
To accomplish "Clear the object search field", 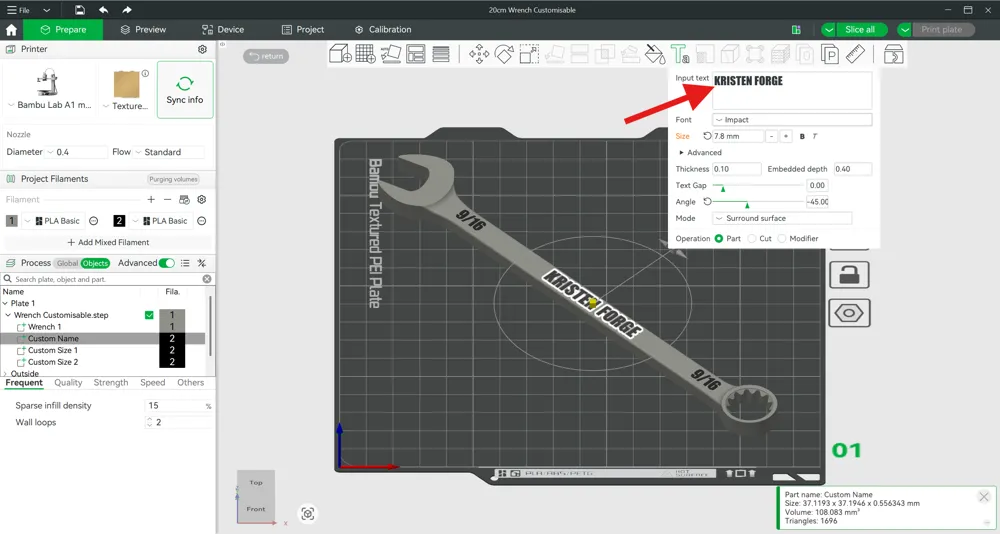I will (x=207, y=279).
